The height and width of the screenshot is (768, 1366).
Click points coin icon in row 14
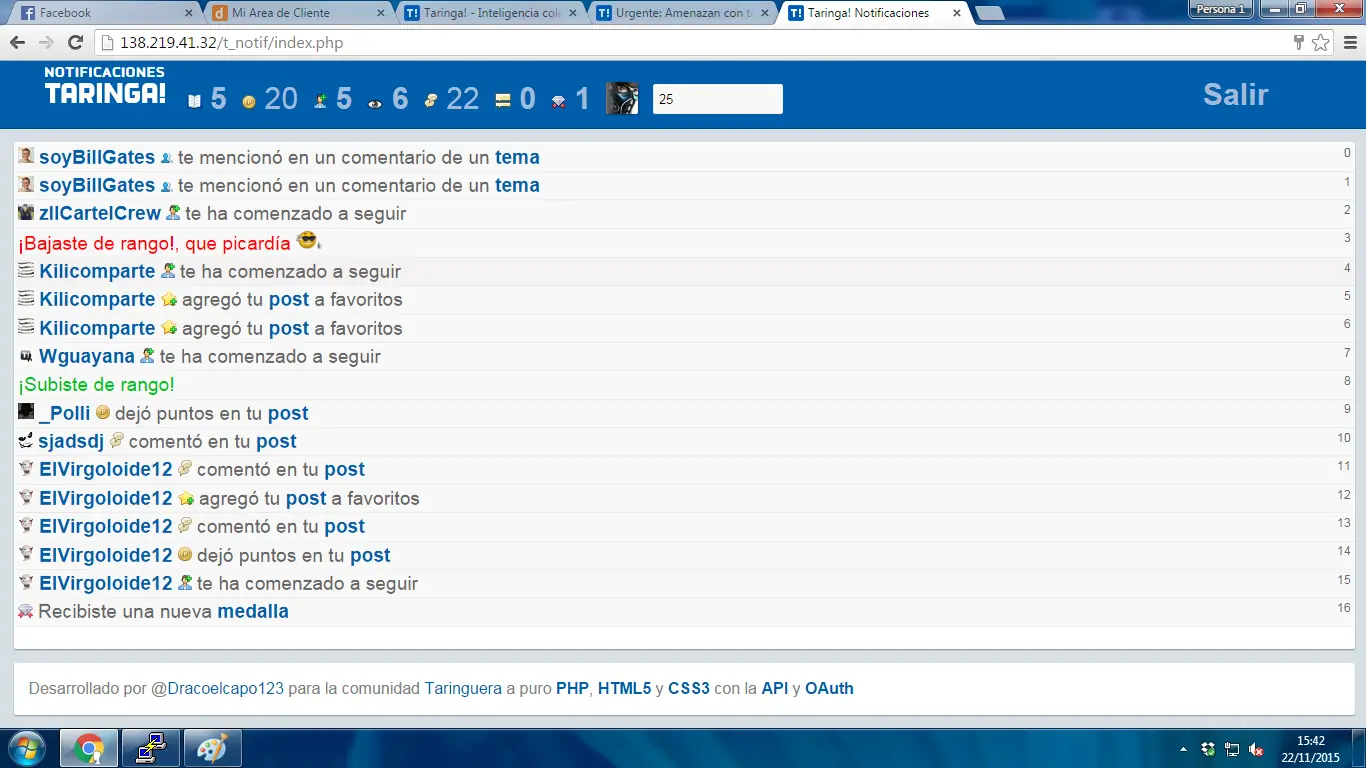coord(184,554)
